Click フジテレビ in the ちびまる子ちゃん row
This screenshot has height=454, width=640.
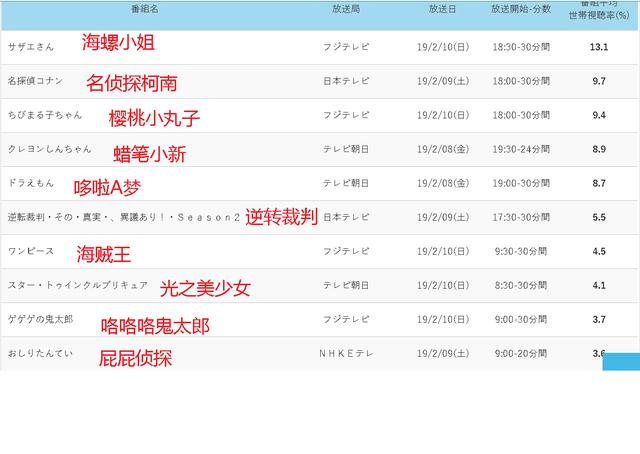(x=346, y=115)
